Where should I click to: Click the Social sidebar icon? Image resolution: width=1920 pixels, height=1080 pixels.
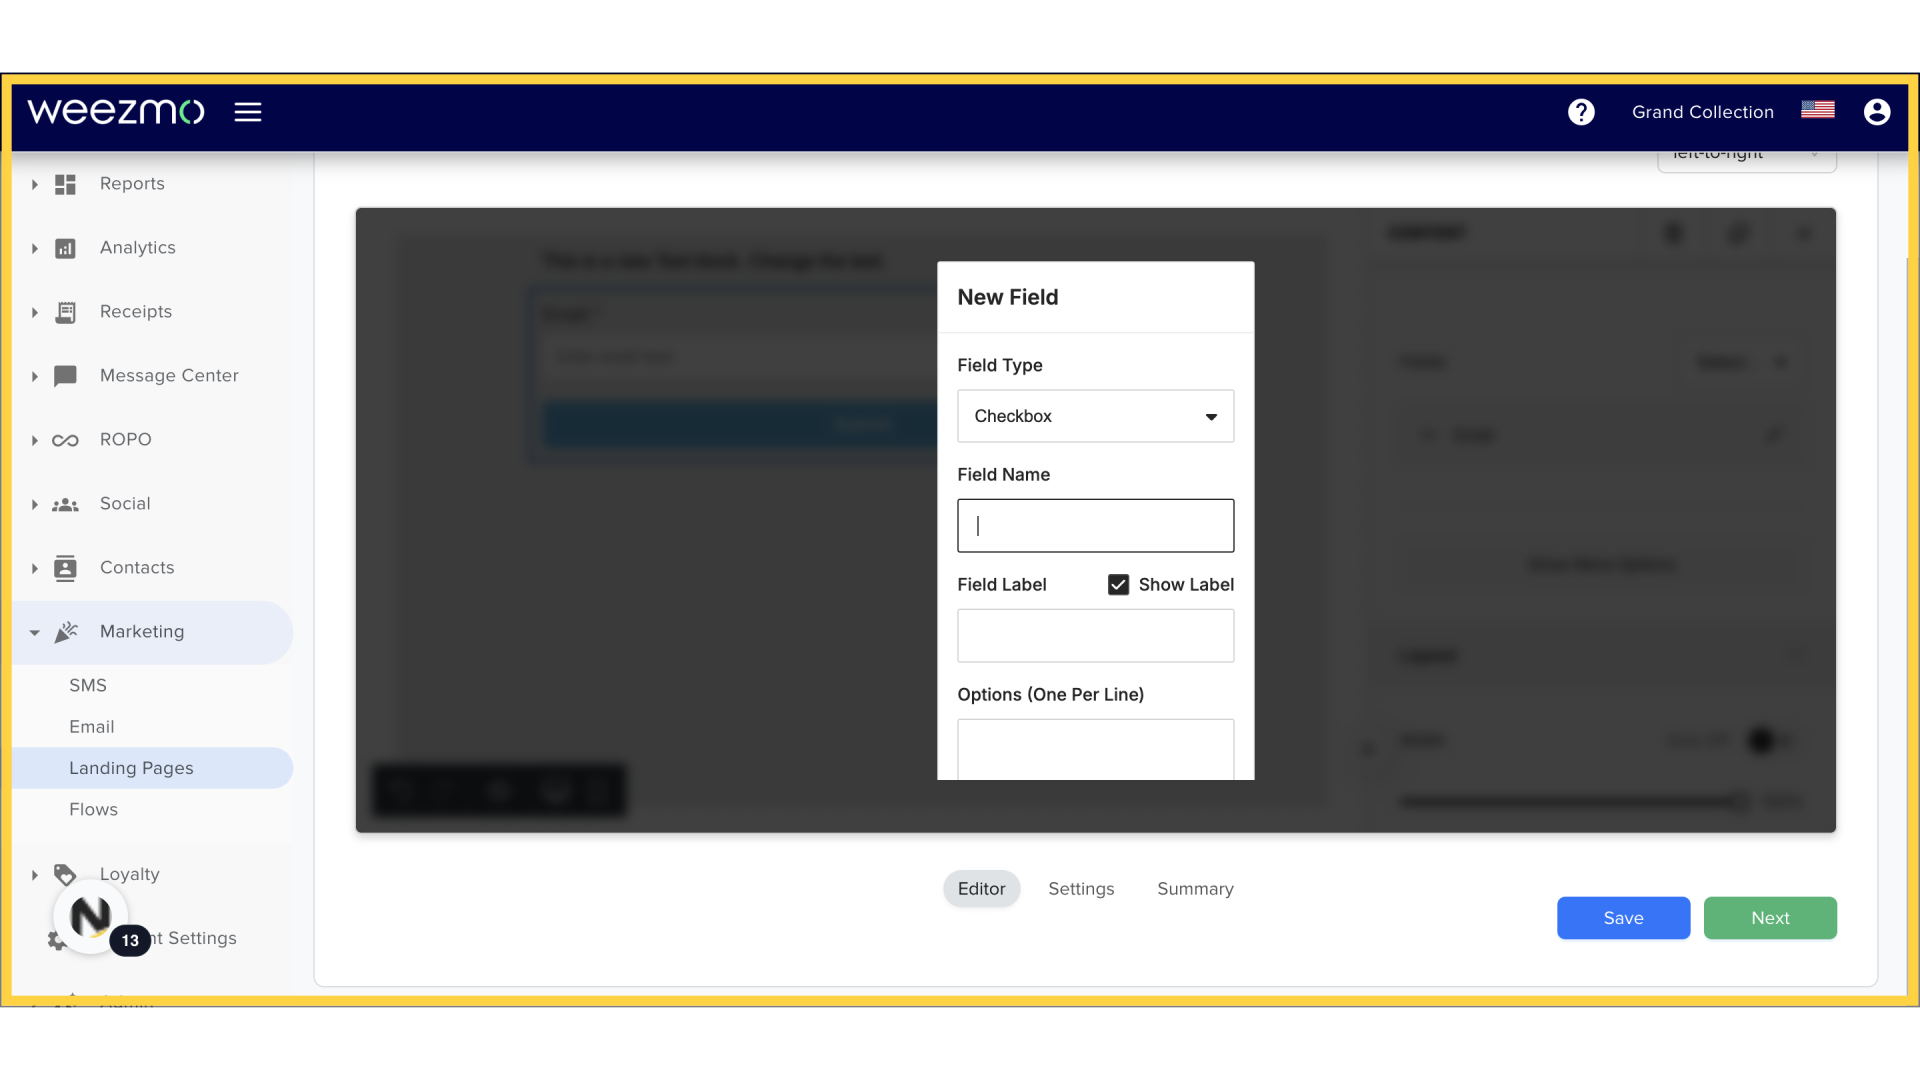66,504
